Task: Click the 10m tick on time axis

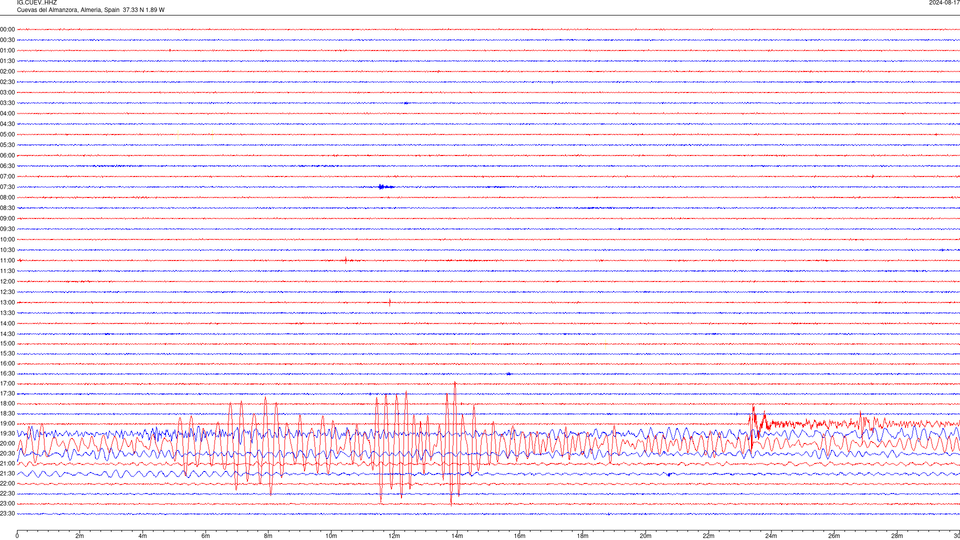Action: pyautogui.click(x=331, y=536)
